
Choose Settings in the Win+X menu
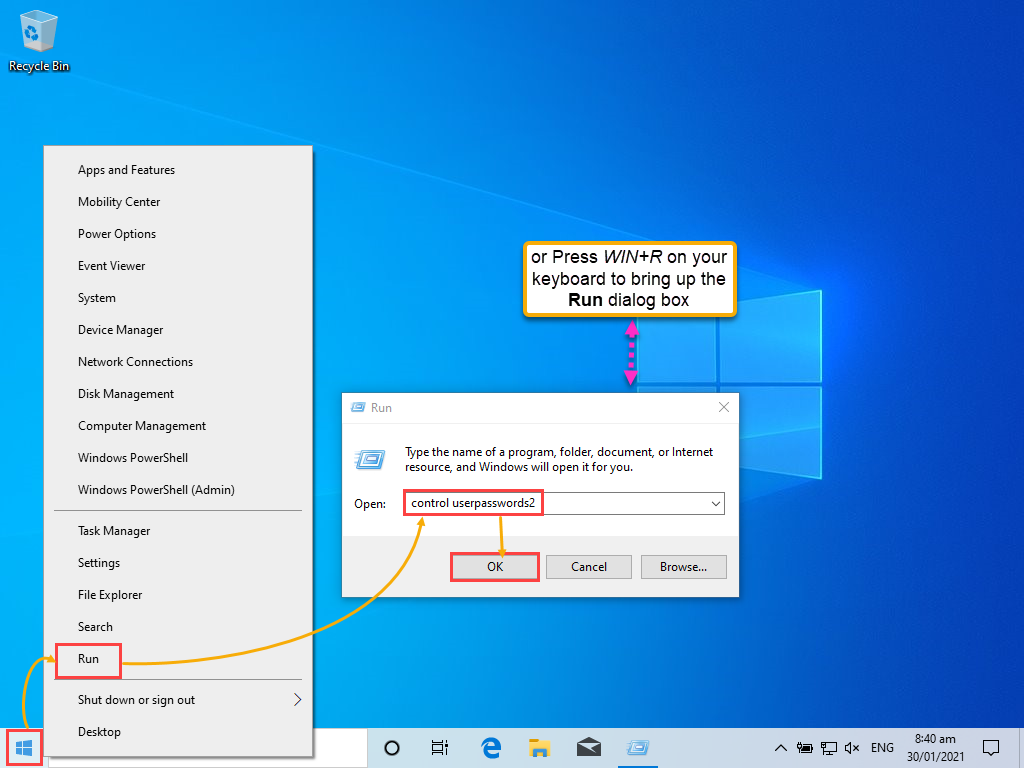coord(178,563)
